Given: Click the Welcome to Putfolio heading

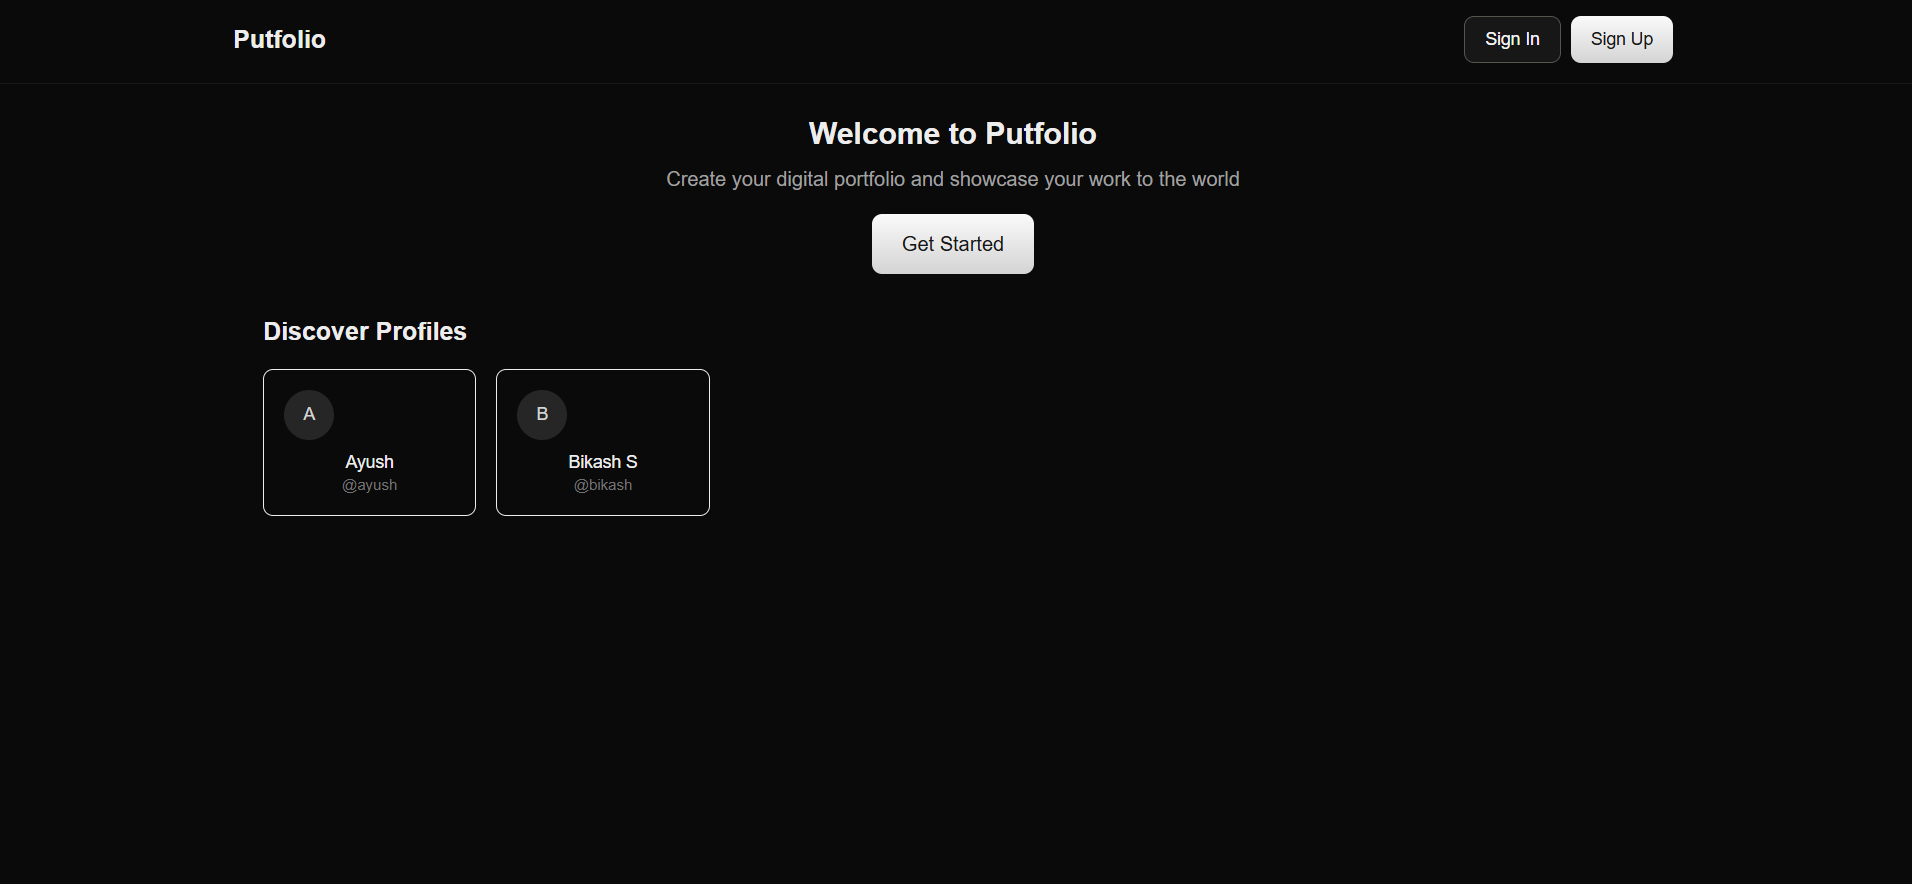Looking at the screenshot, I should click(952, 133).
